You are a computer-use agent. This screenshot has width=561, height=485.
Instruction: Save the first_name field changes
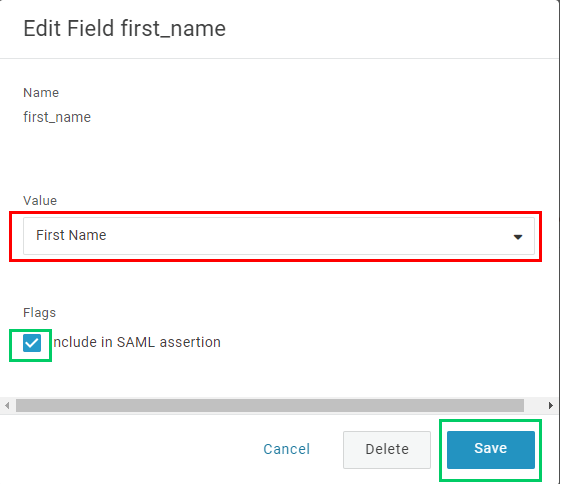pos(491,450)
